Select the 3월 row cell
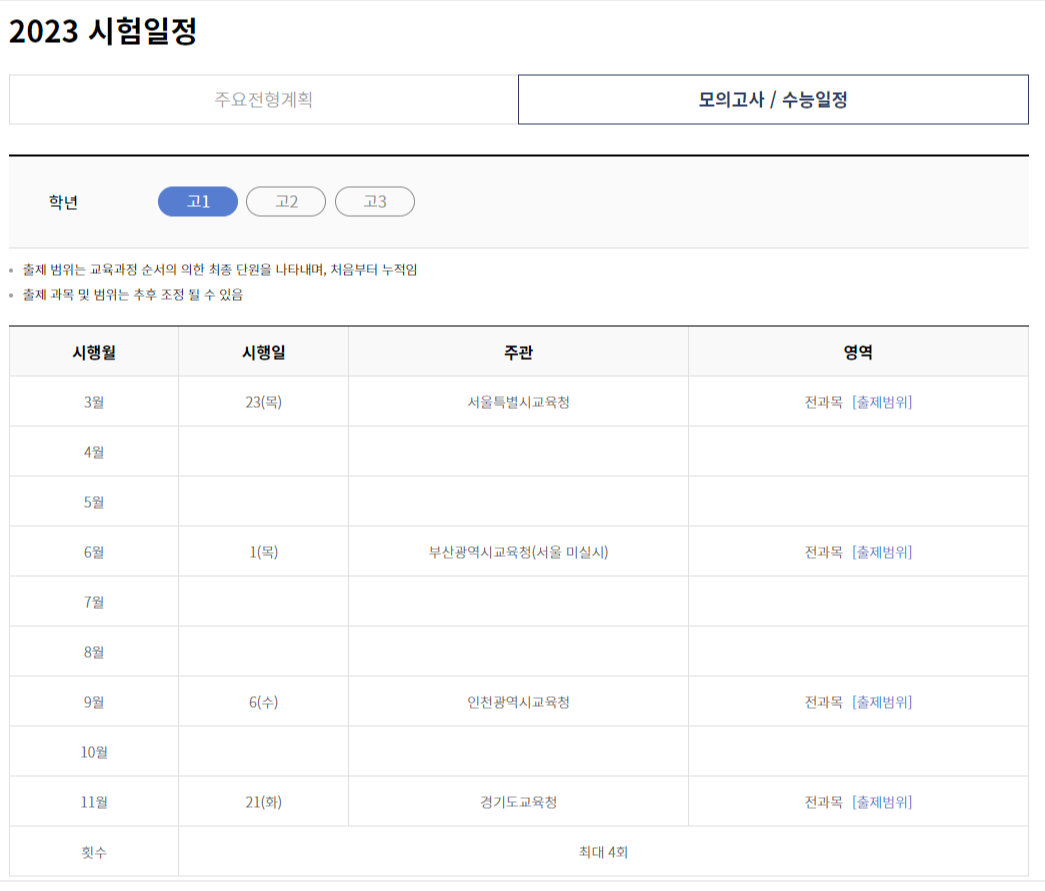This screenshot has width=1045, height=891. (x=94, y=402)
